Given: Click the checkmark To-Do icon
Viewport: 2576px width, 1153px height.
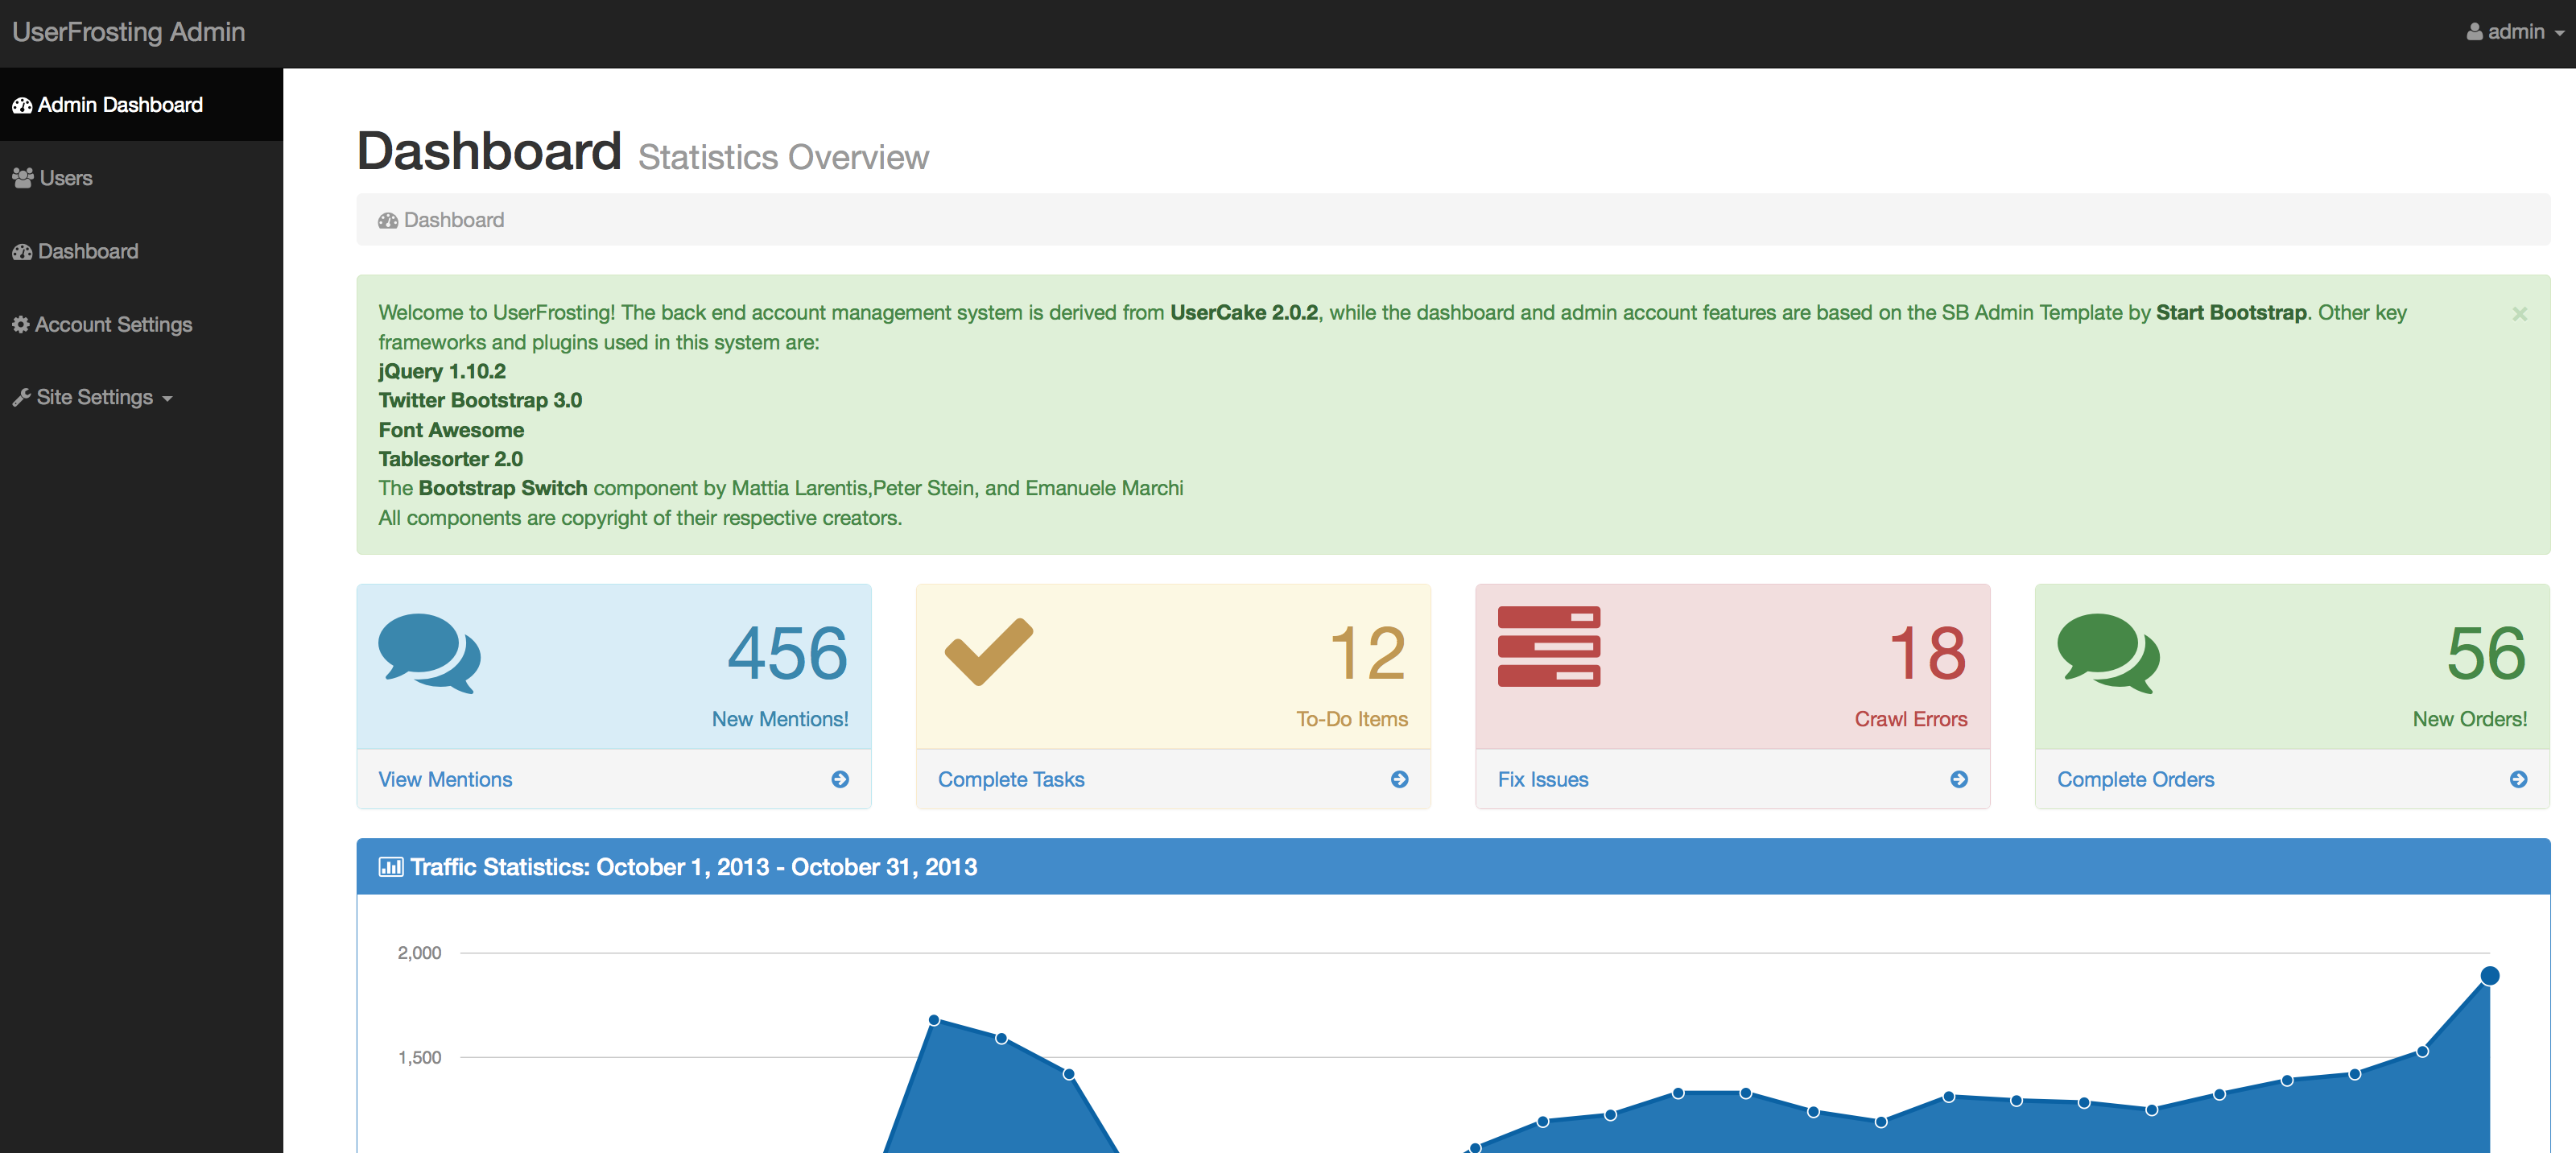Looking at the screenshot, I should [988, 651].
